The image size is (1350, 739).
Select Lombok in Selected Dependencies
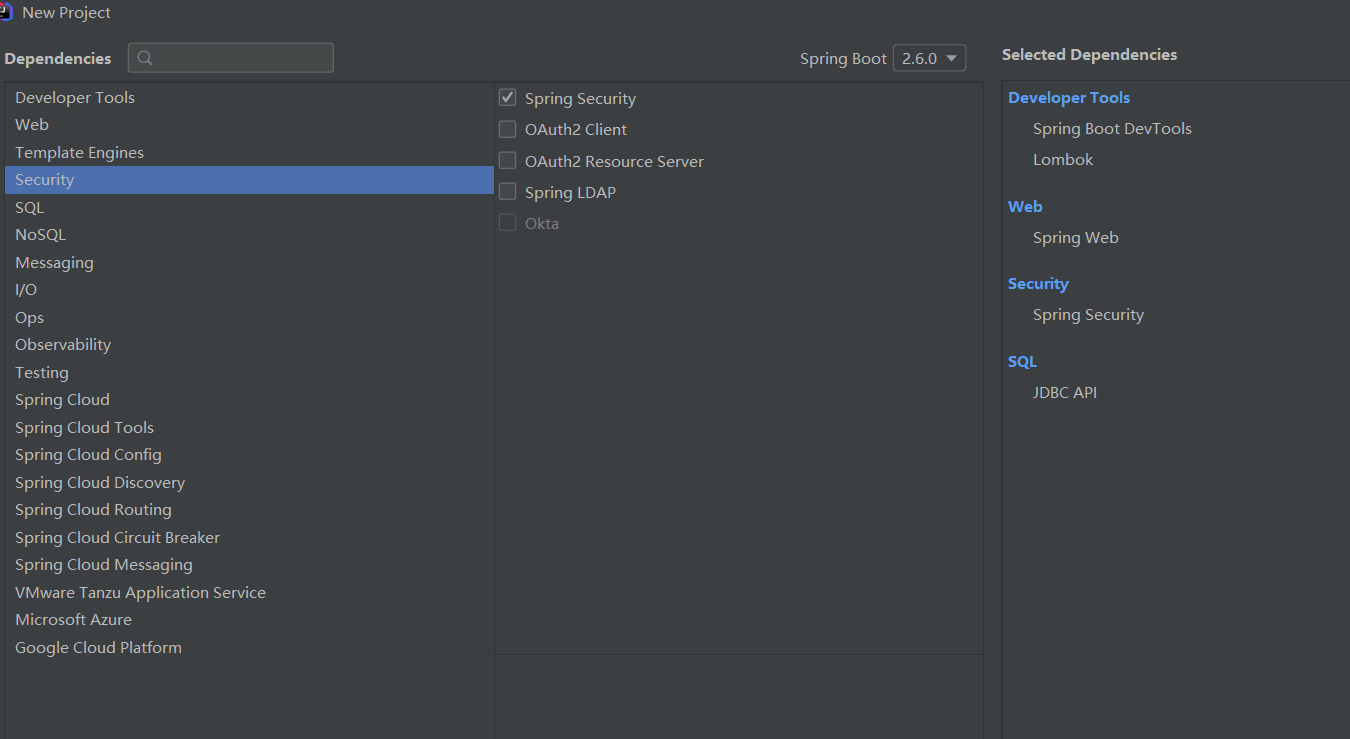point(1063,160)
